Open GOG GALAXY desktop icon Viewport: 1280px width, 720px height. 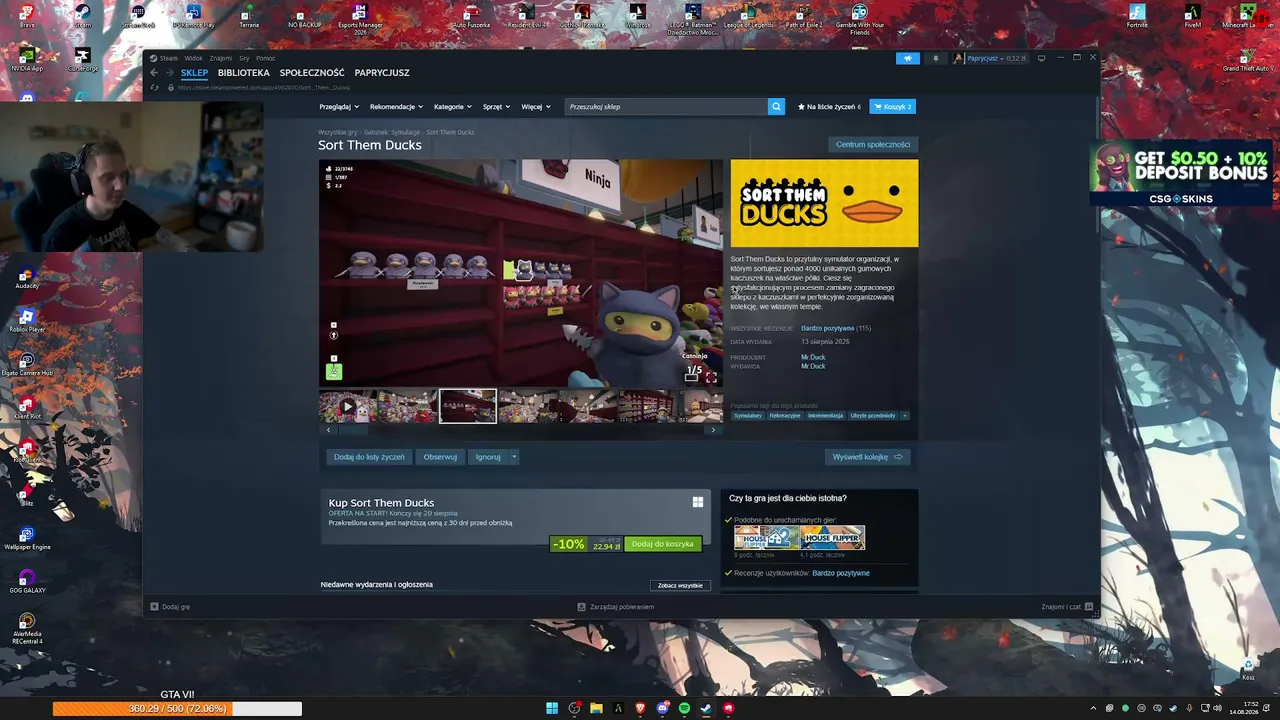[27, 582]
